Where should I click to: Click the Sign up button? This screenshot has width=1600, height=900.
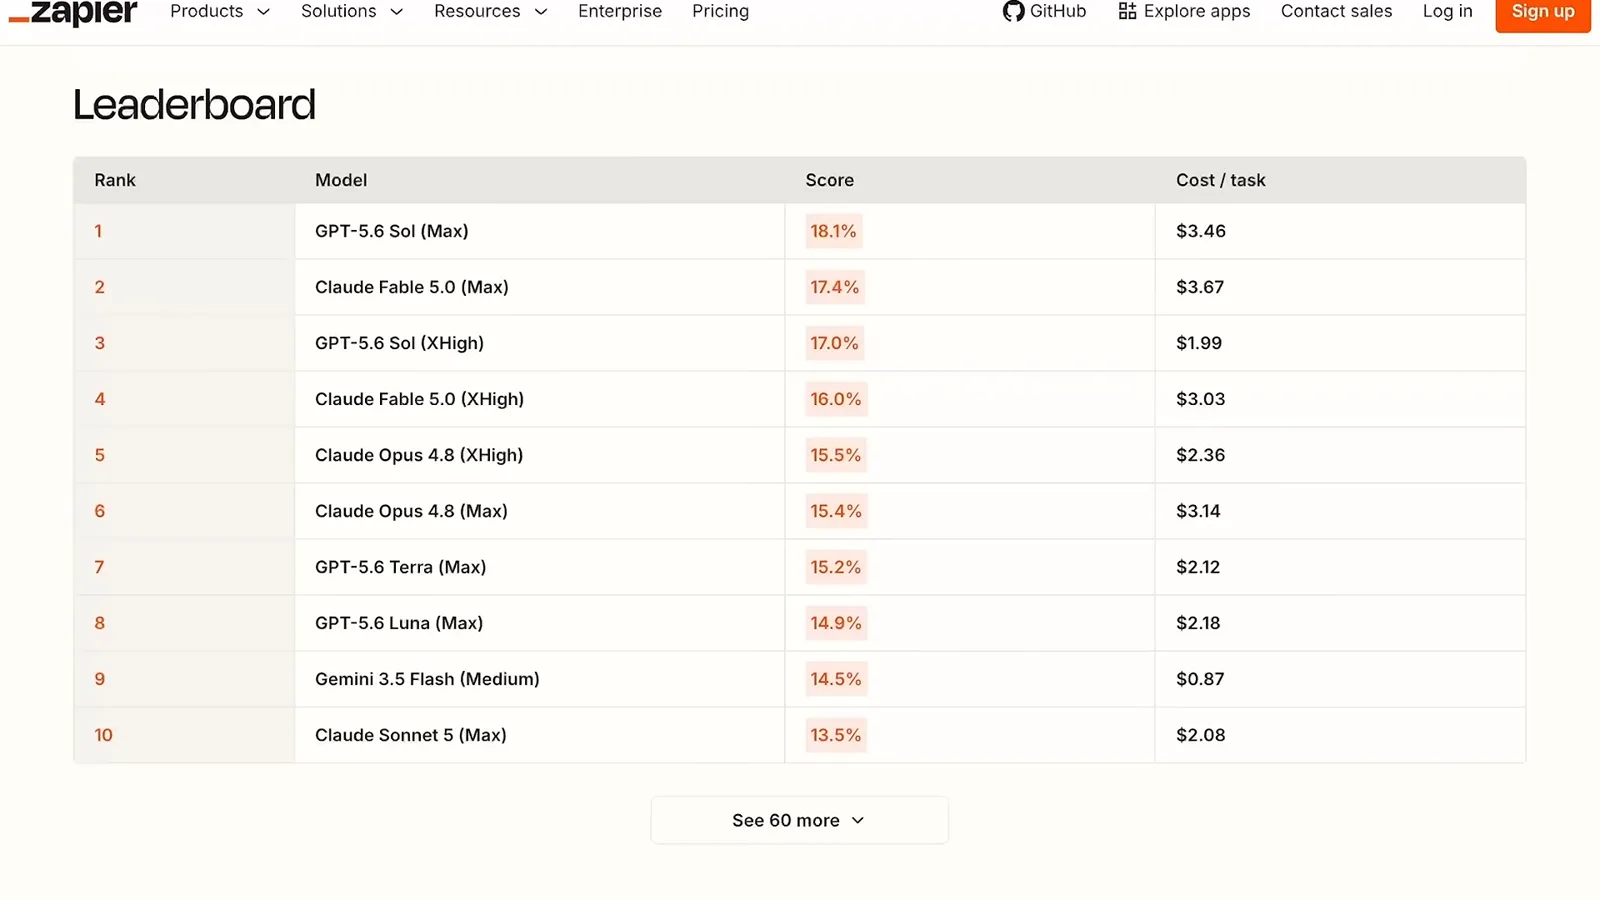pos(1543,13)
